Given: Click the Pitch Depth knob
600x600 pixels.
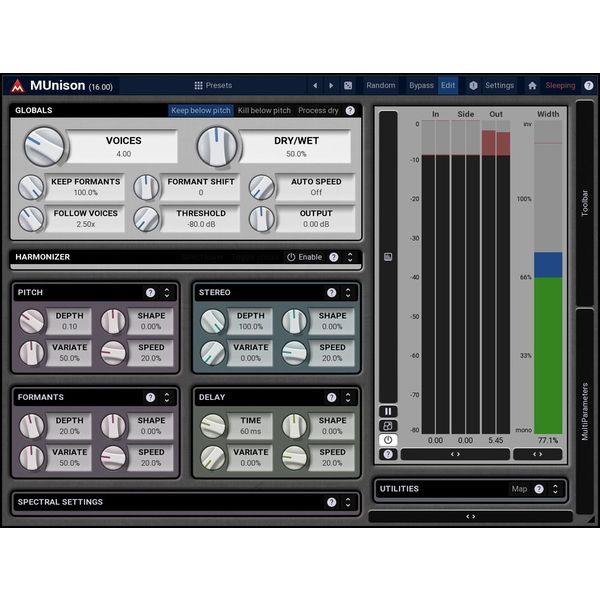Looking at the screenshot, I should [32, 321].
